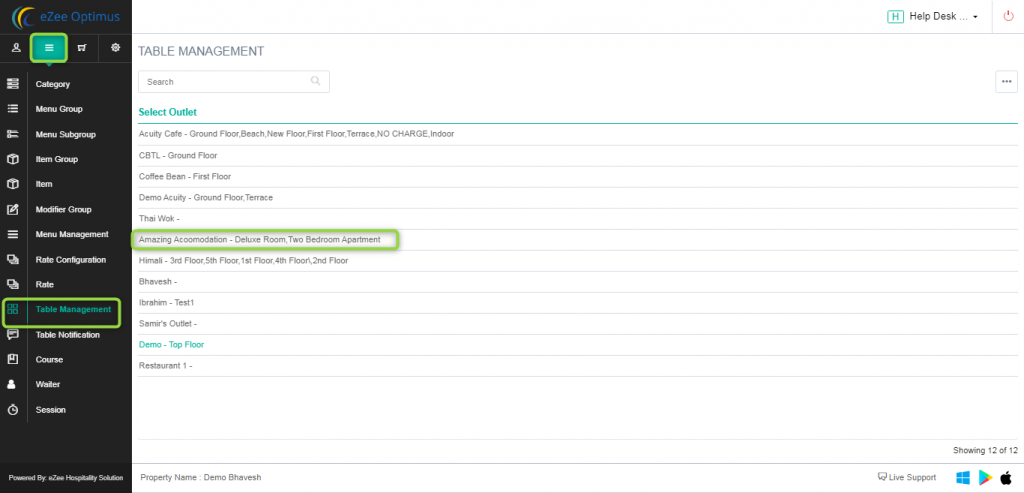Click the Rate Configuration icon
The height and width of the screenshot is (493, 1024).
click(x=12, y=259)
